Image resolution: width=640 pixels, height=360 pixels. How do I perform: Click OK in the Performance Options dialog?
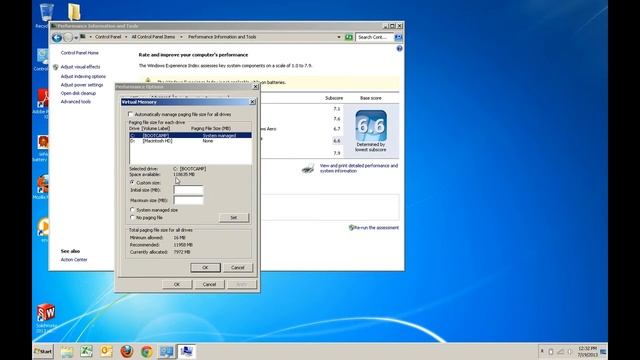tap(177, 284)
